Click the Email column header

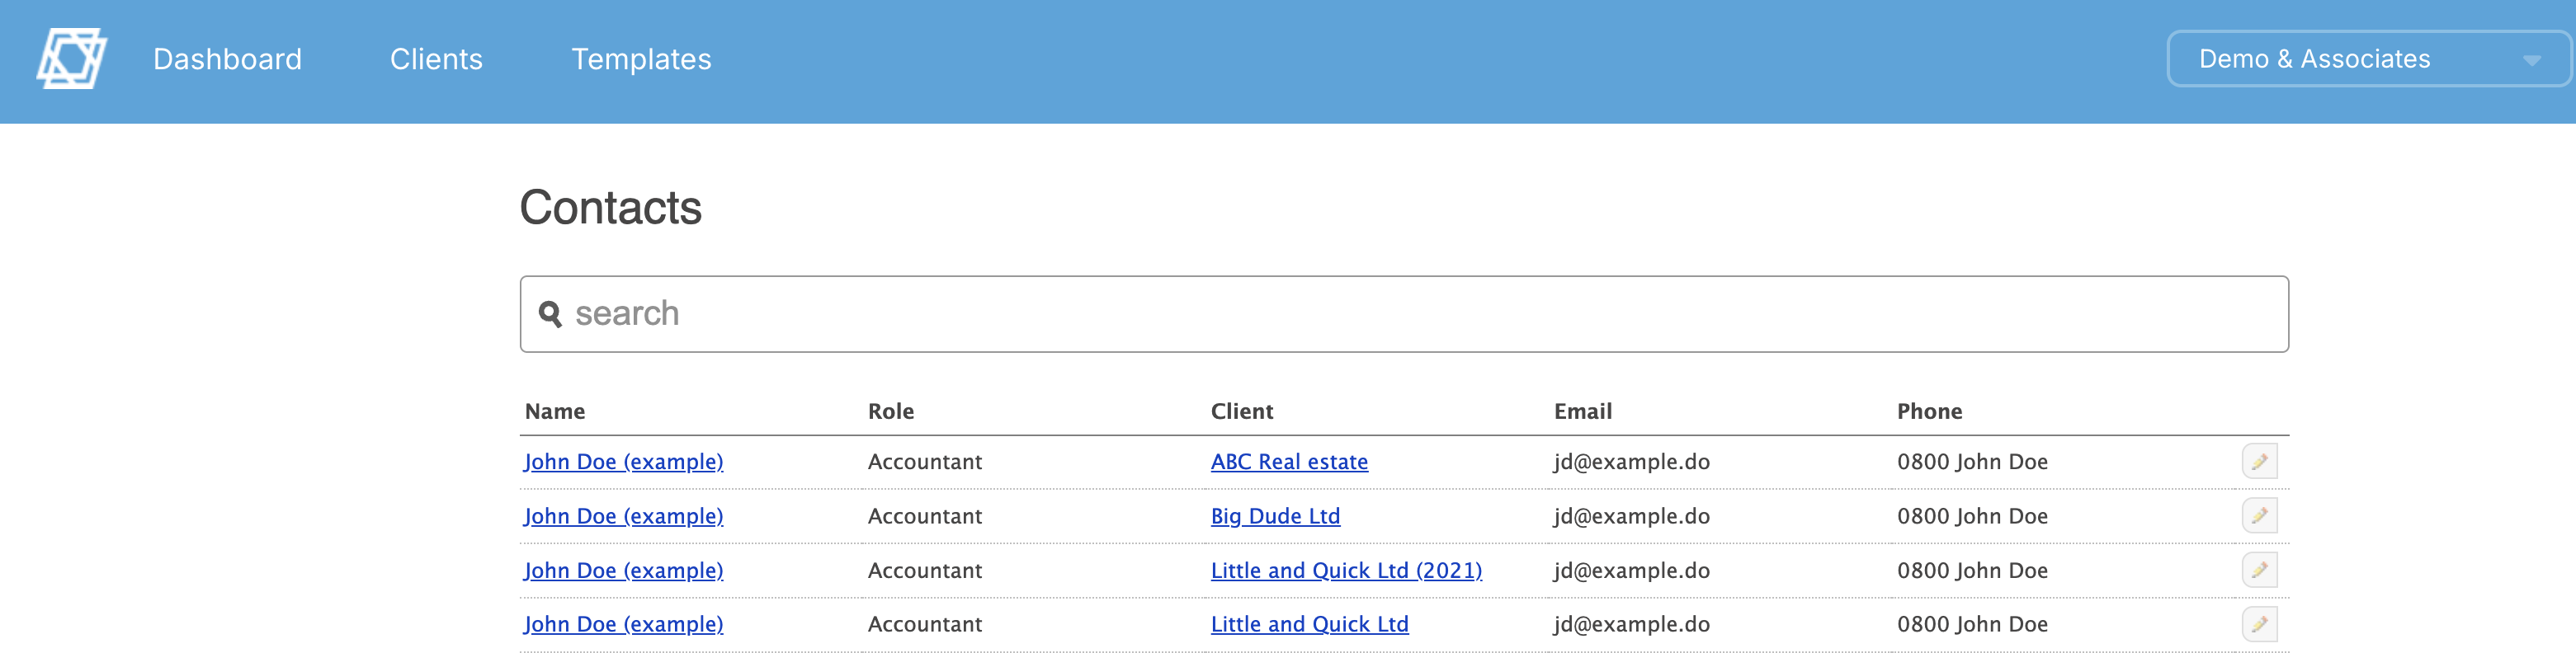pos(1582,411)
